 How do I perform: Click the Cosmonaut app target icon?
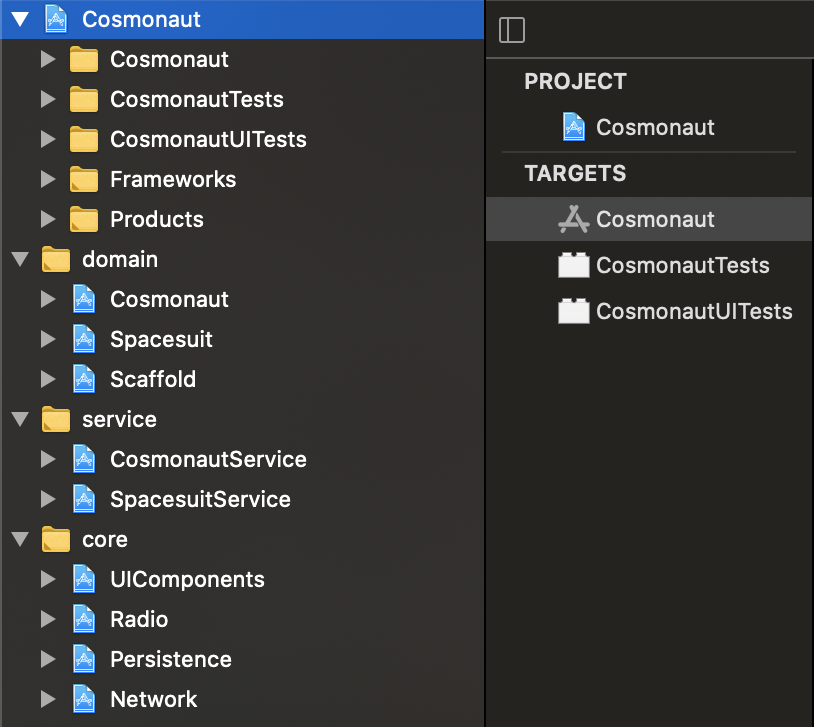pyautogui.click(x=573, y=219)
